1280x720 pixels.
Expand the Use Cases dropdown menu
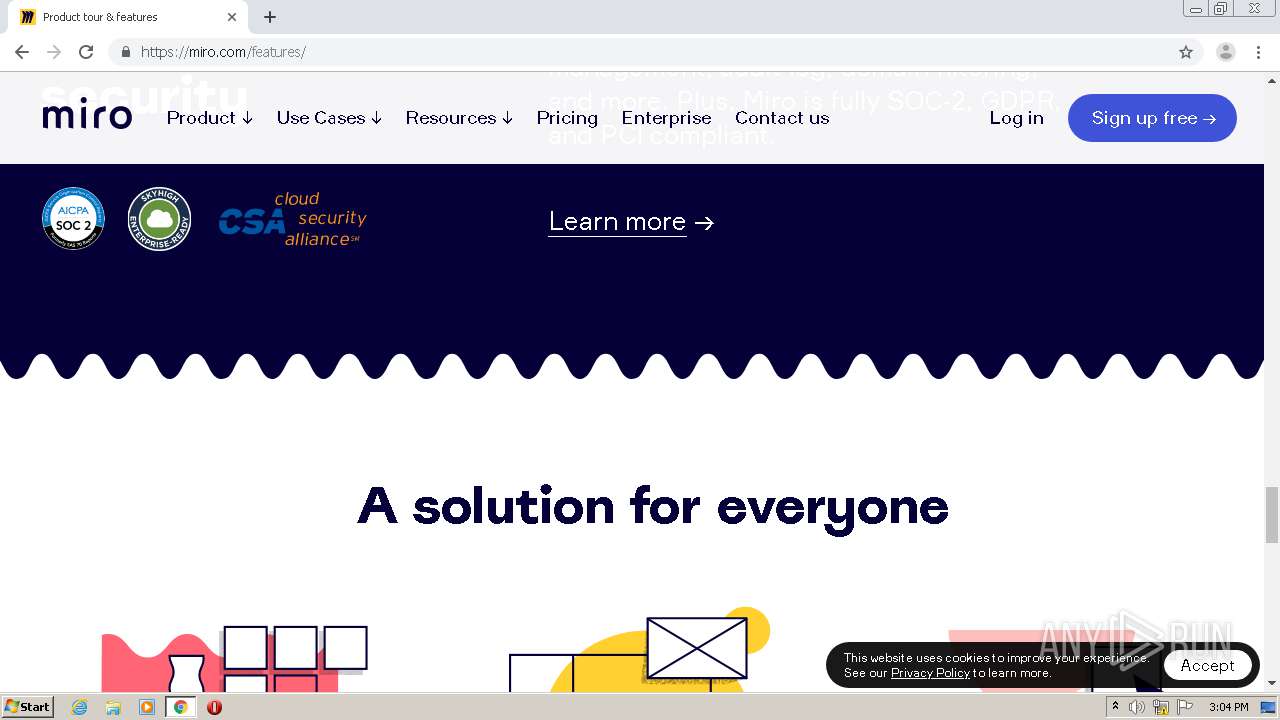[x=329, y=118]
